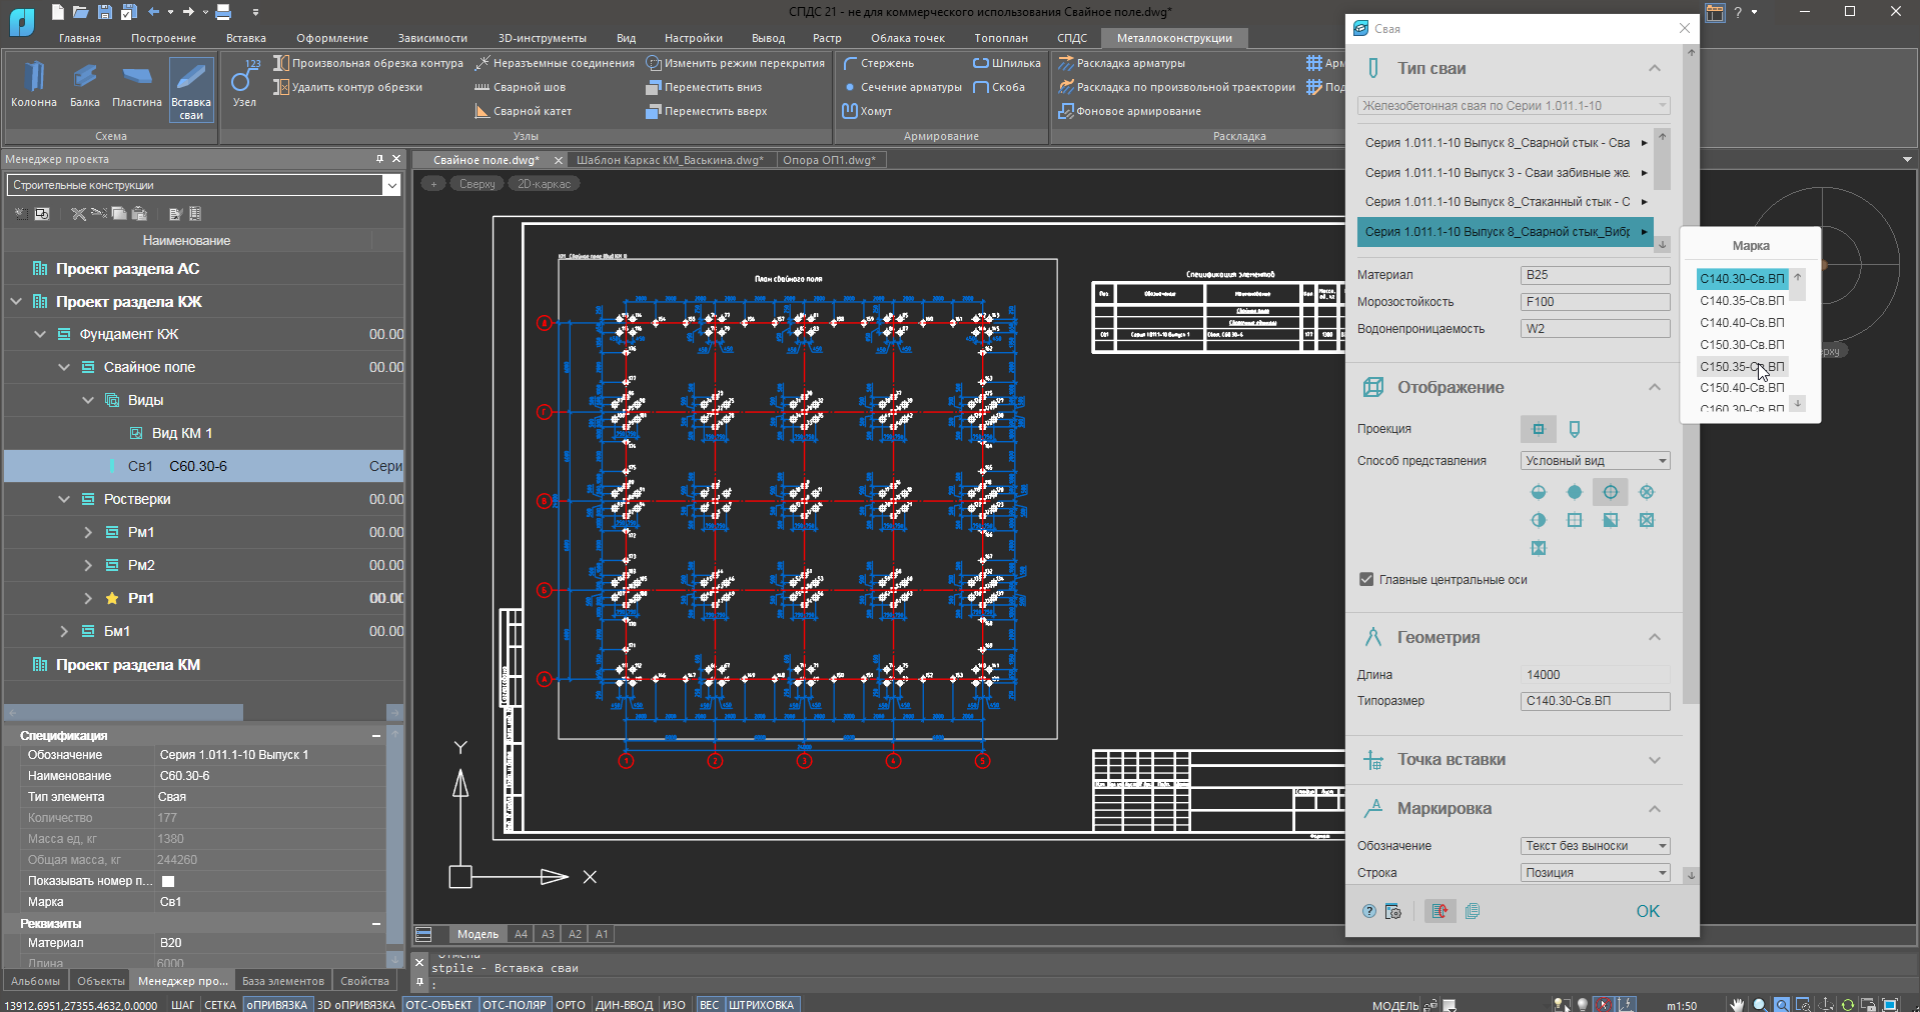Toggle ДИН-ВВОД in status bar
Viewport: 1920px width, 1012px height.
tap(624, 1004)
